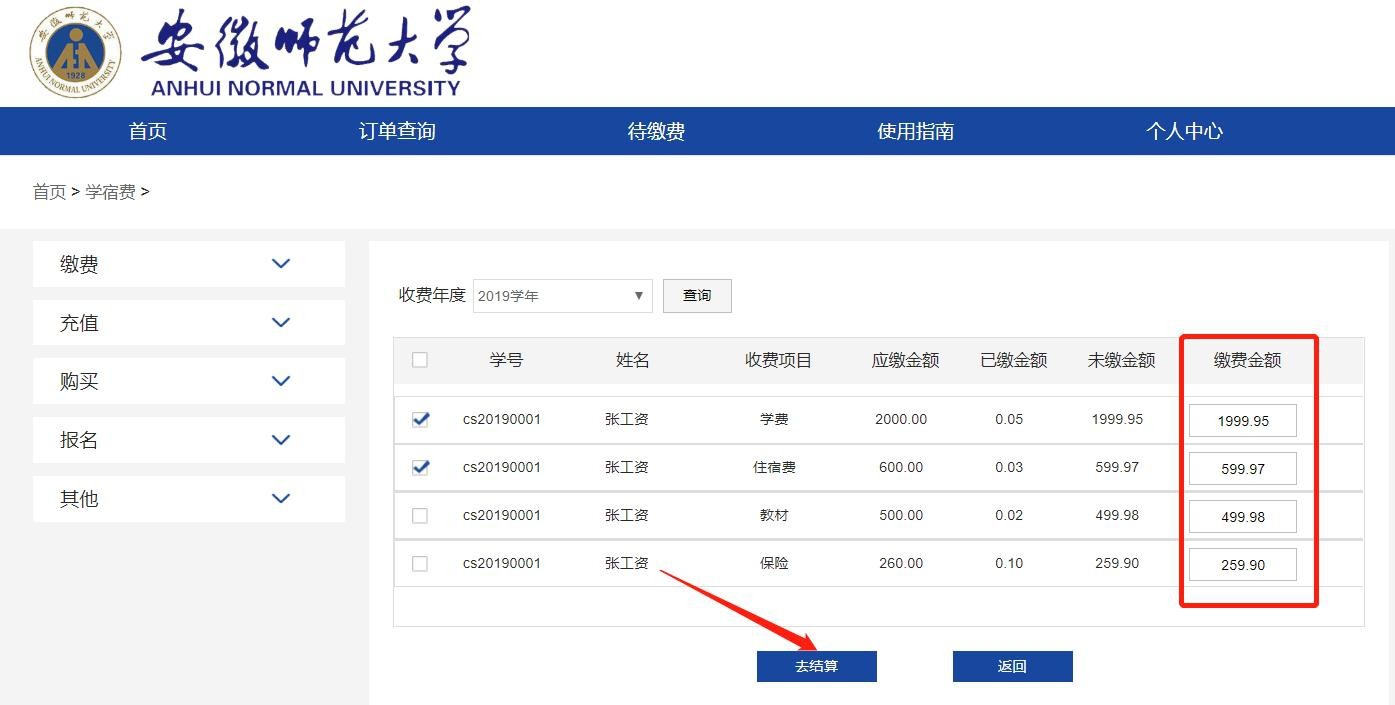Open the 收费年度 year dropdown
Image resolution: width=1395 pixels, height=705 pixels.
(x=562, y=296)
